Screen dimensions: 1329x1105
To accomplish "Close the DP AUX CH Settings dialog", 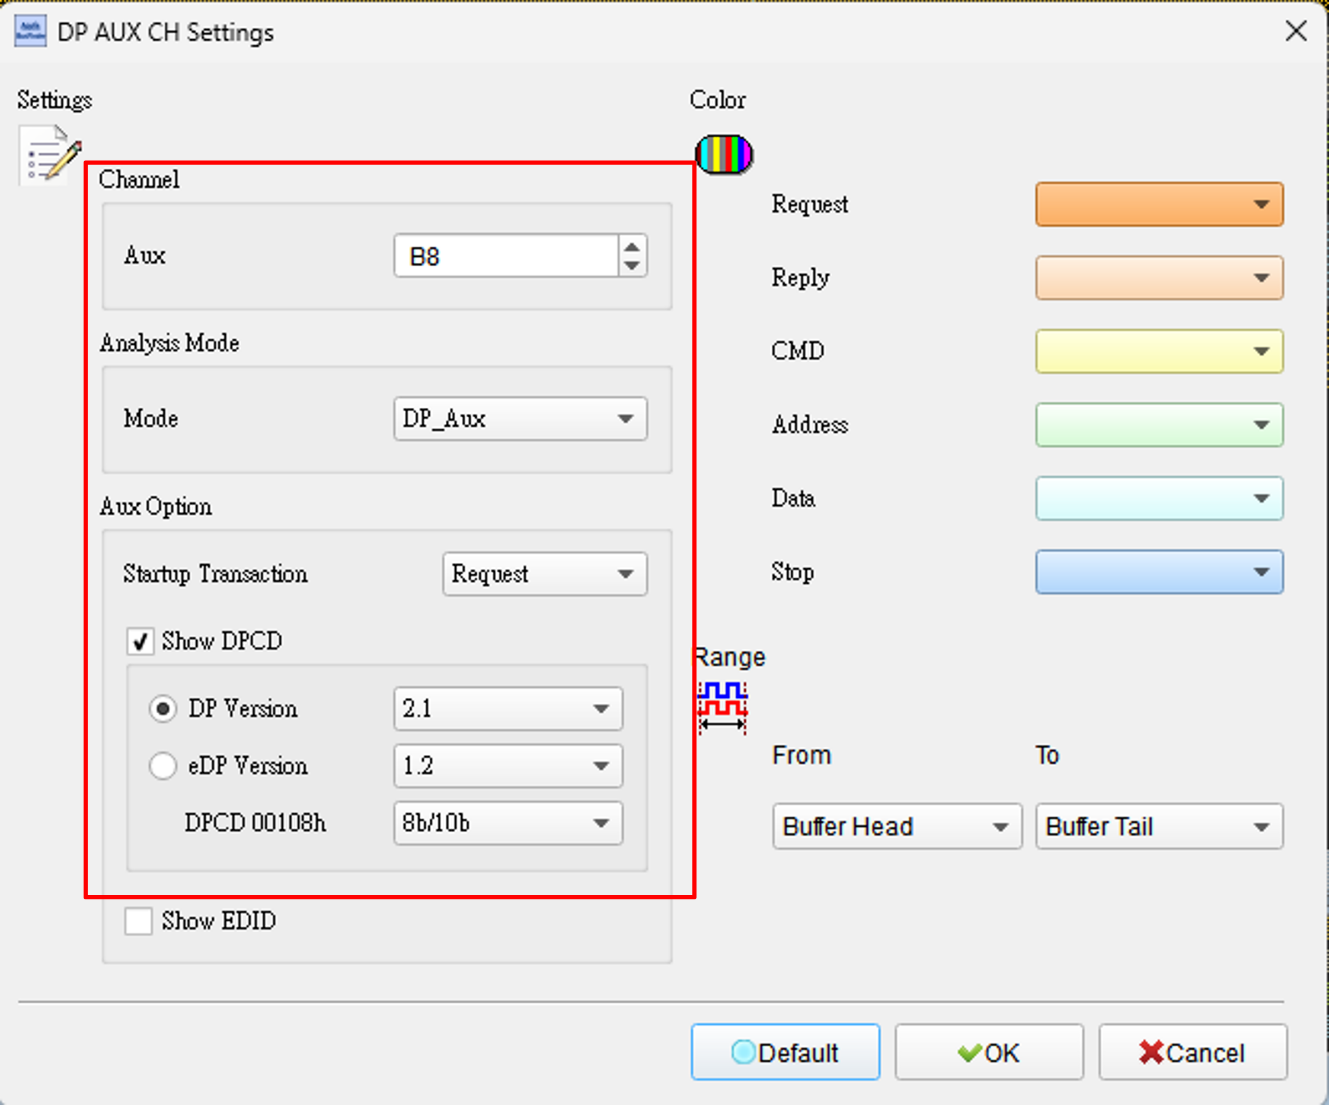I will 1296,31.
